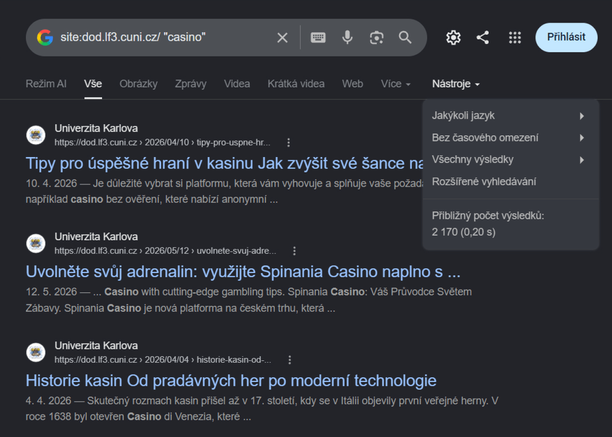Click Univerzita Karlova site name above the Tipy result
The width and height of the screenshot is (612, 437).
tap(96, 128)
